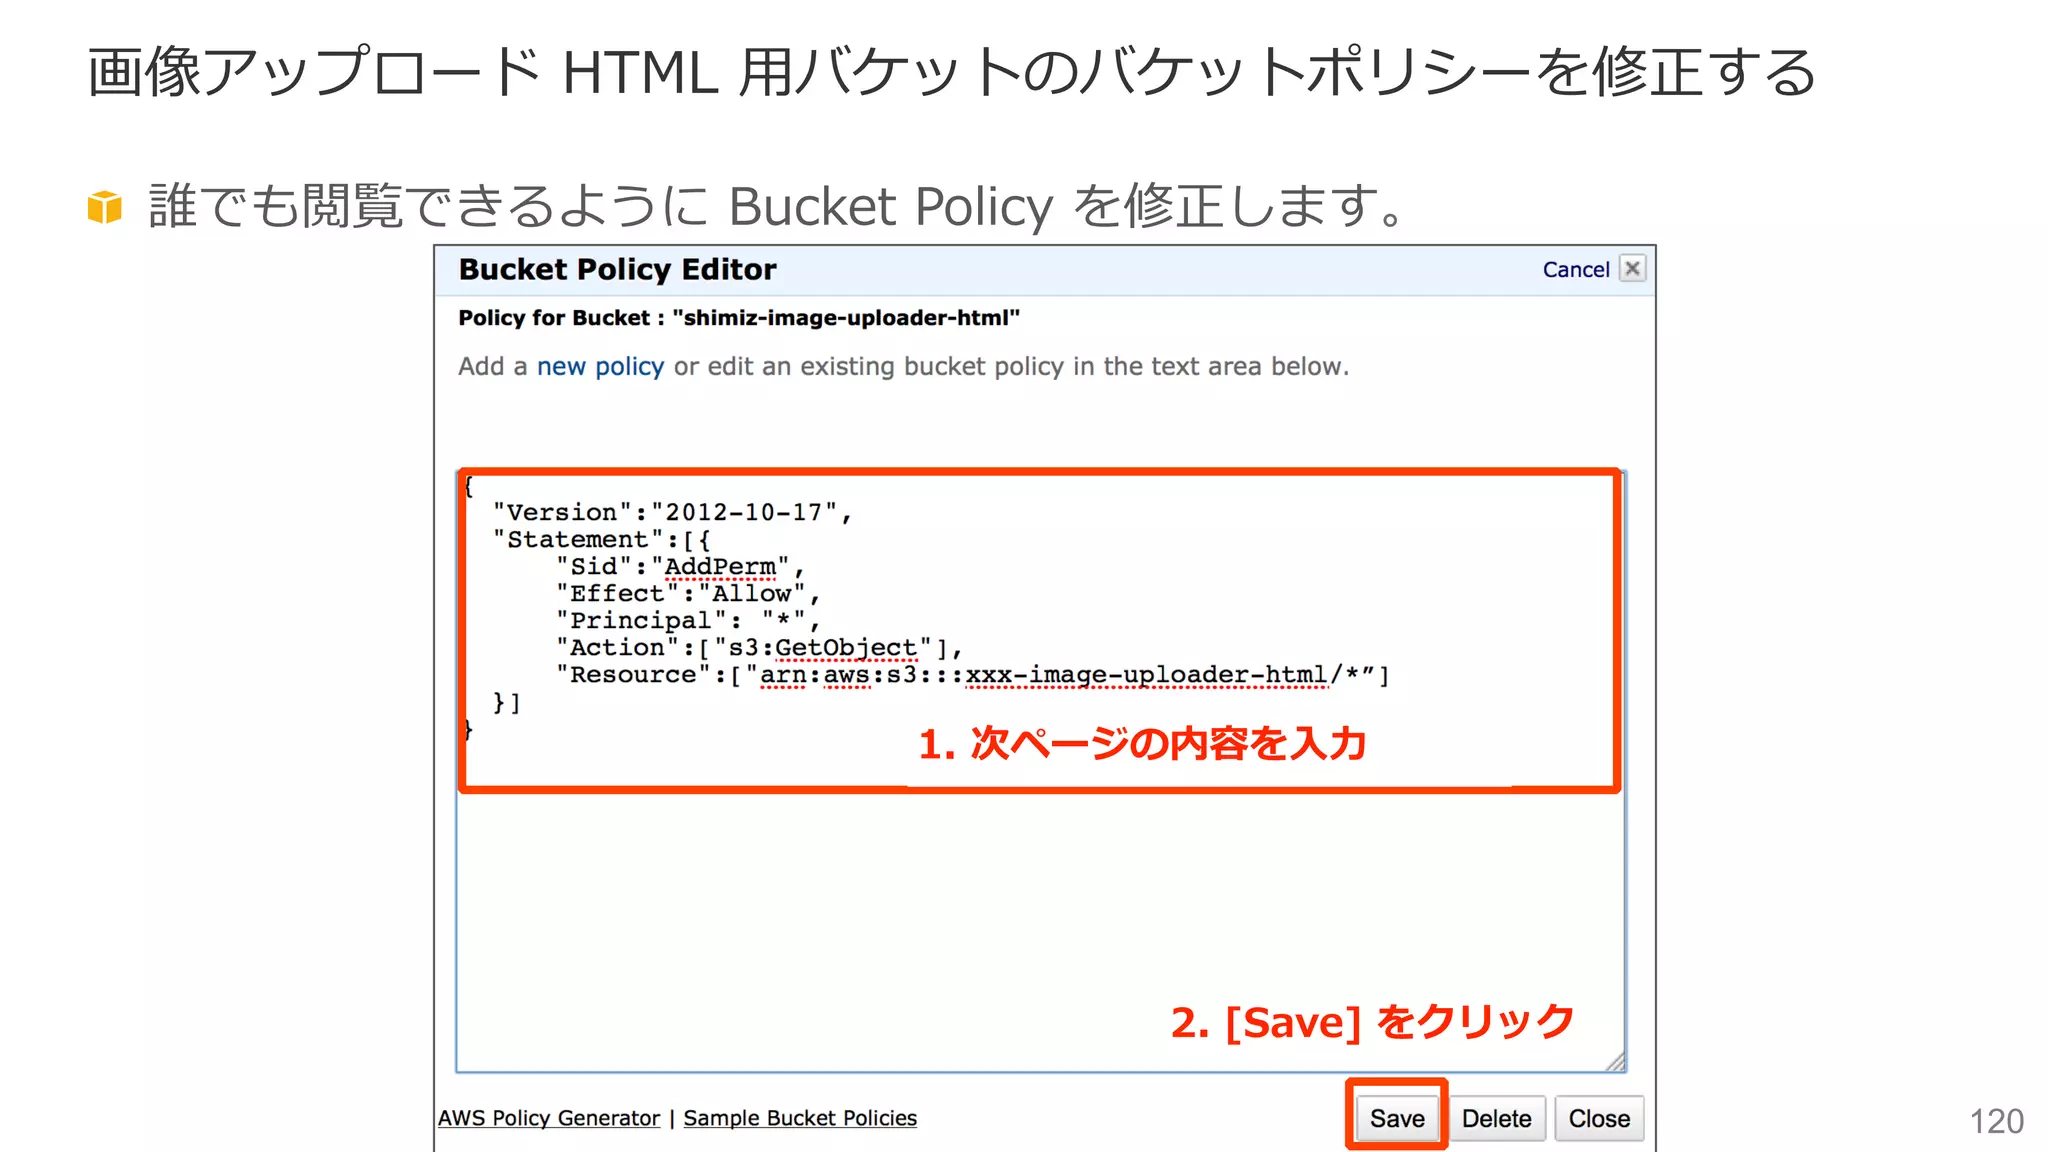
Task: Click the Cancel link in the dialog header
Action: 1576,269
